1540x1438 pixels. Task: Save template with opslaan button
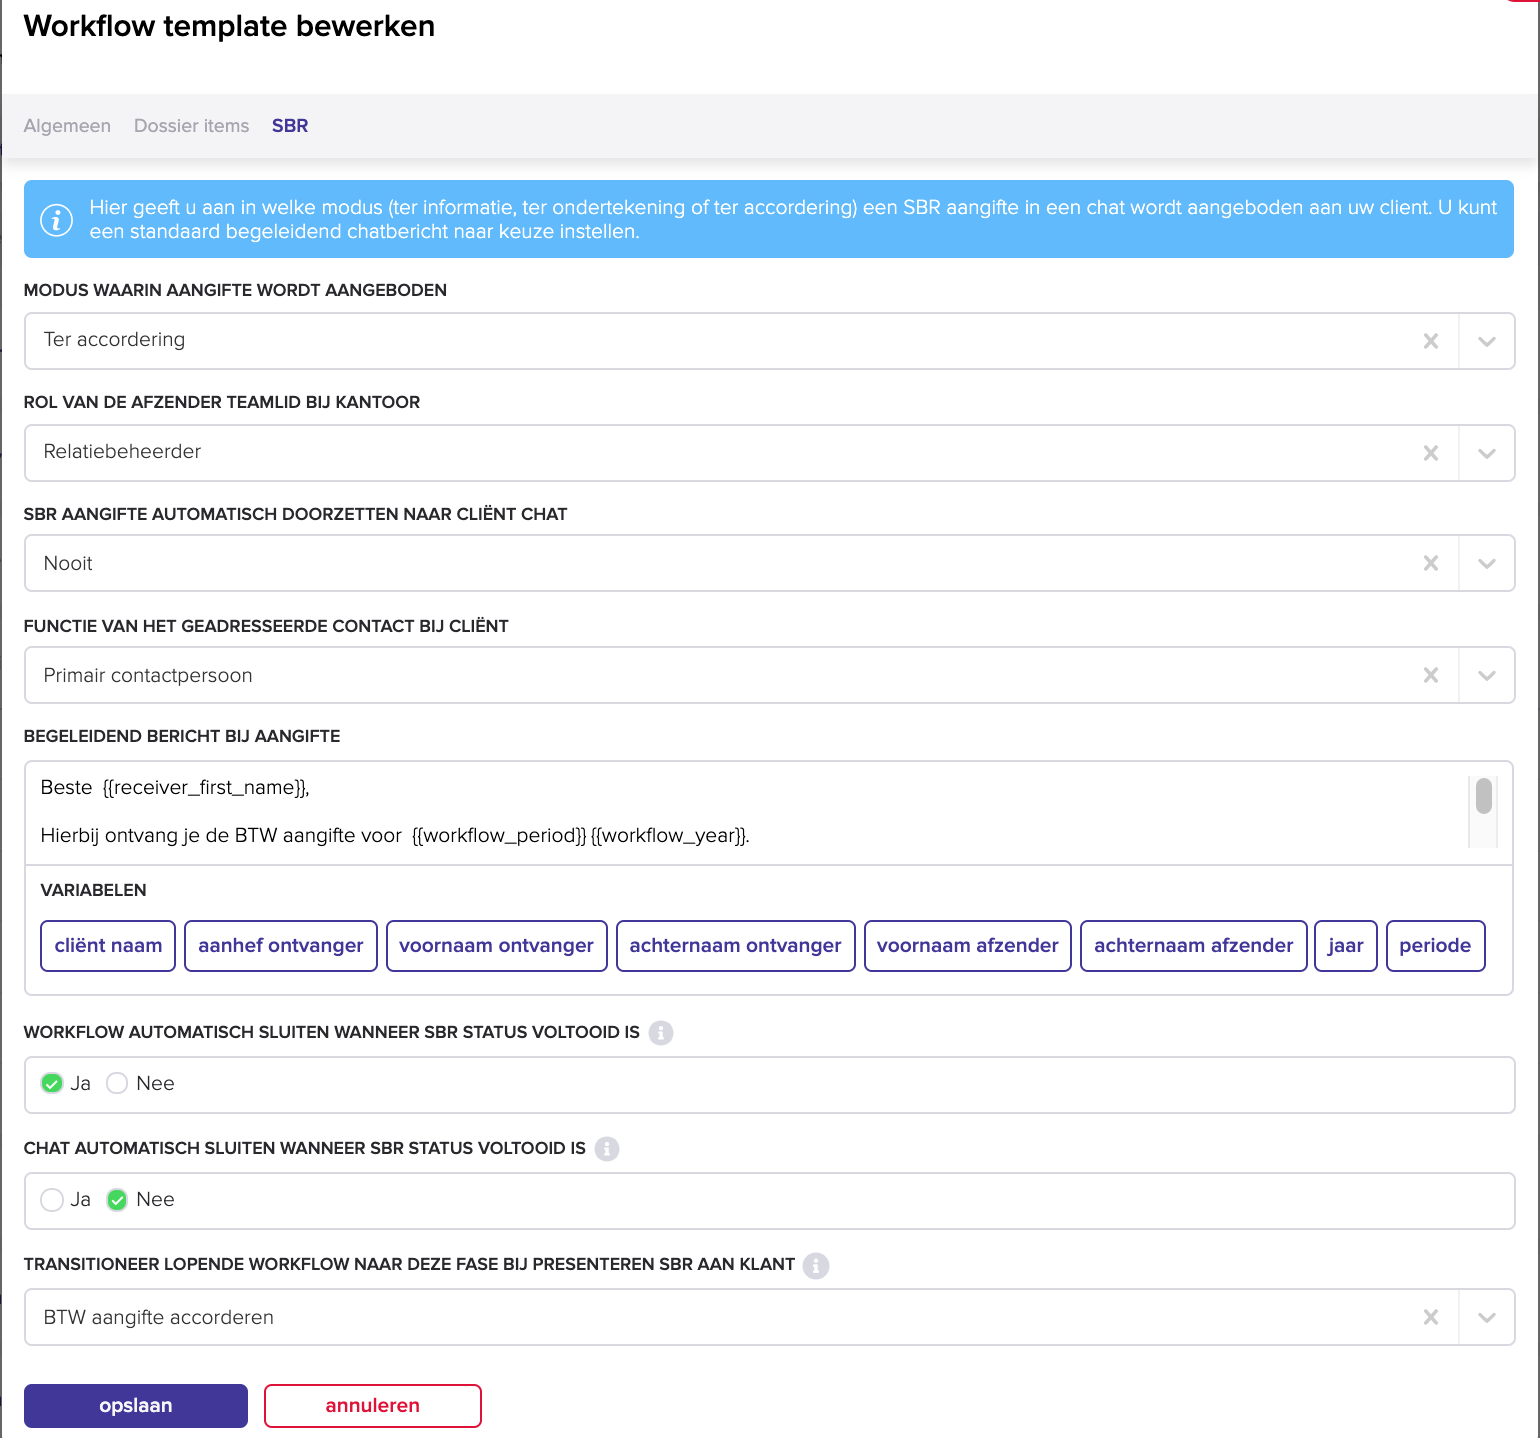(136, 1406)
